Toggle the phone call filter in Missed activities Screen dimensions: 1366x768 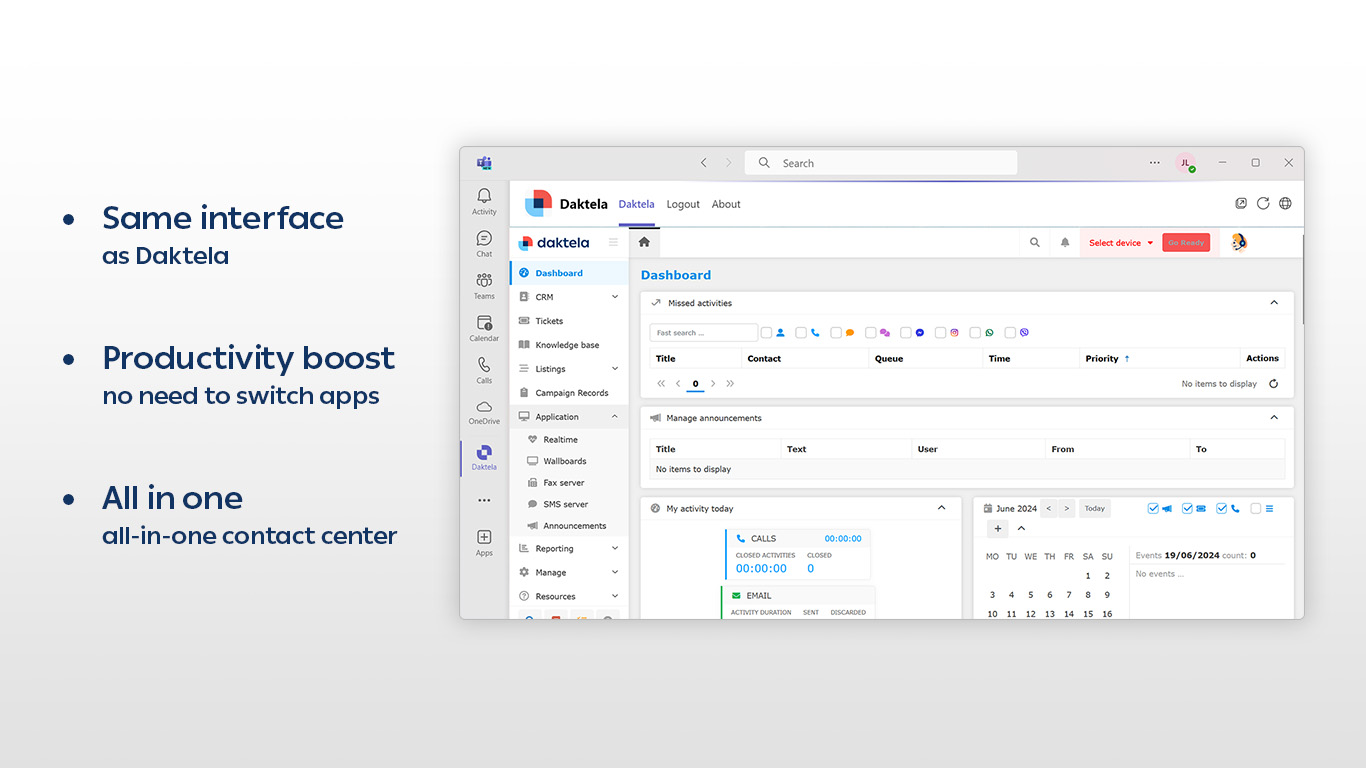point(801,333)
